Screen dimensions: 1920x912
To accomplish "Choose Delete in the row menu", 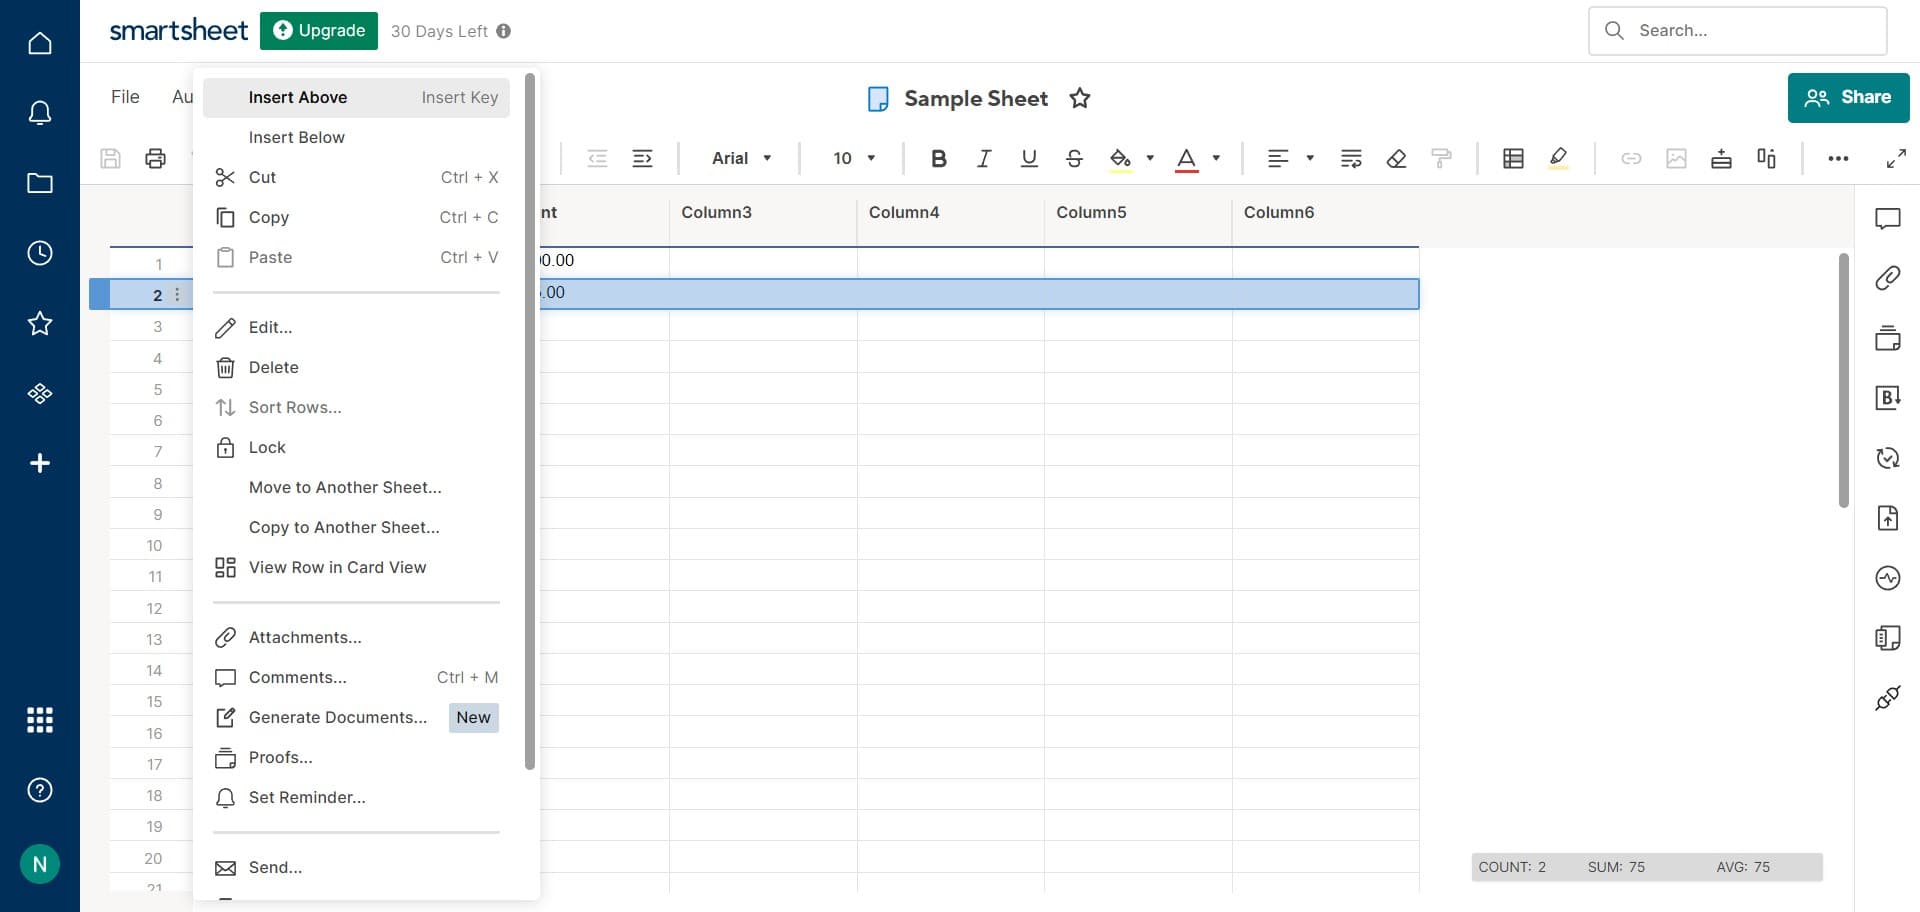I will pyautogui.click(x=273, y=367).
